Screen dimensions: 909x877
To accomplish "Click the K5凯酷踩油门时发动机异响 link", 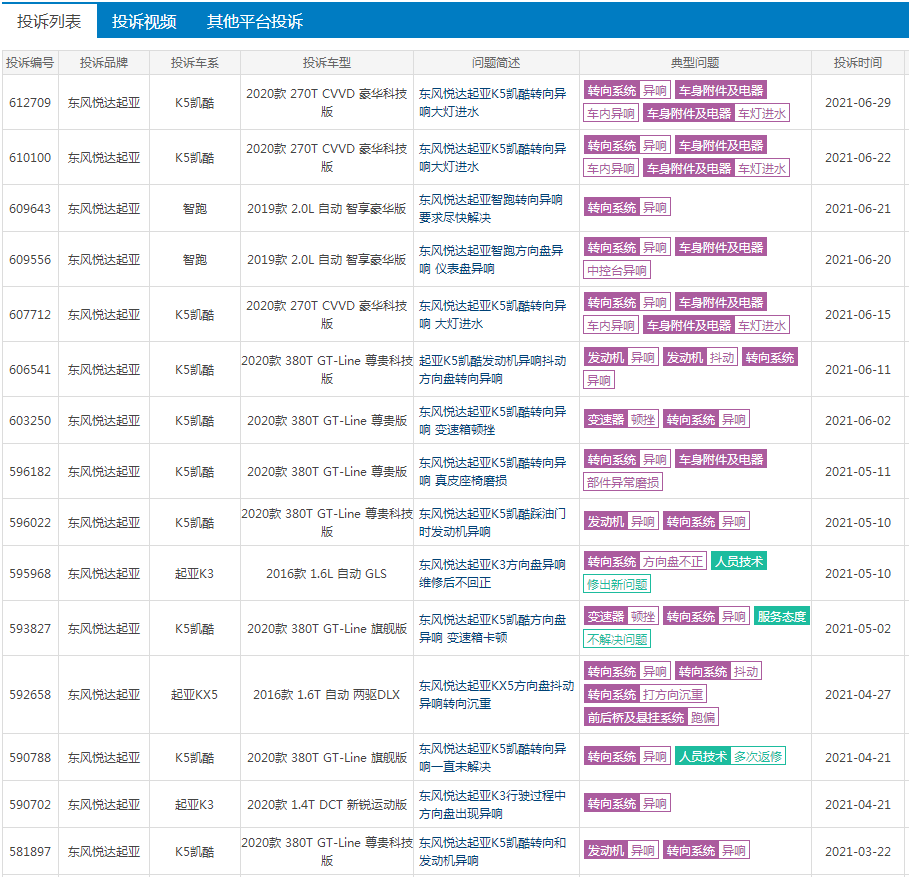I will coord(492,522).
